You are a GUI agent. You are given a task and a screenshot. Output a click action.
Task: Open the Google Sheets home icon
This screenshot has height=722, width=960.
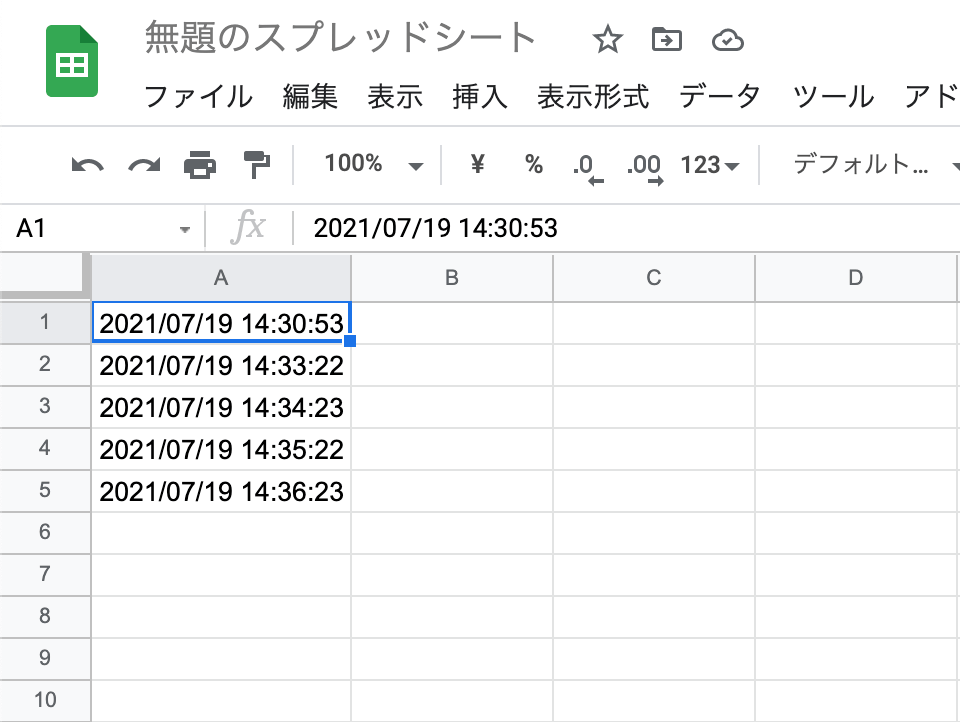[72, 61]
